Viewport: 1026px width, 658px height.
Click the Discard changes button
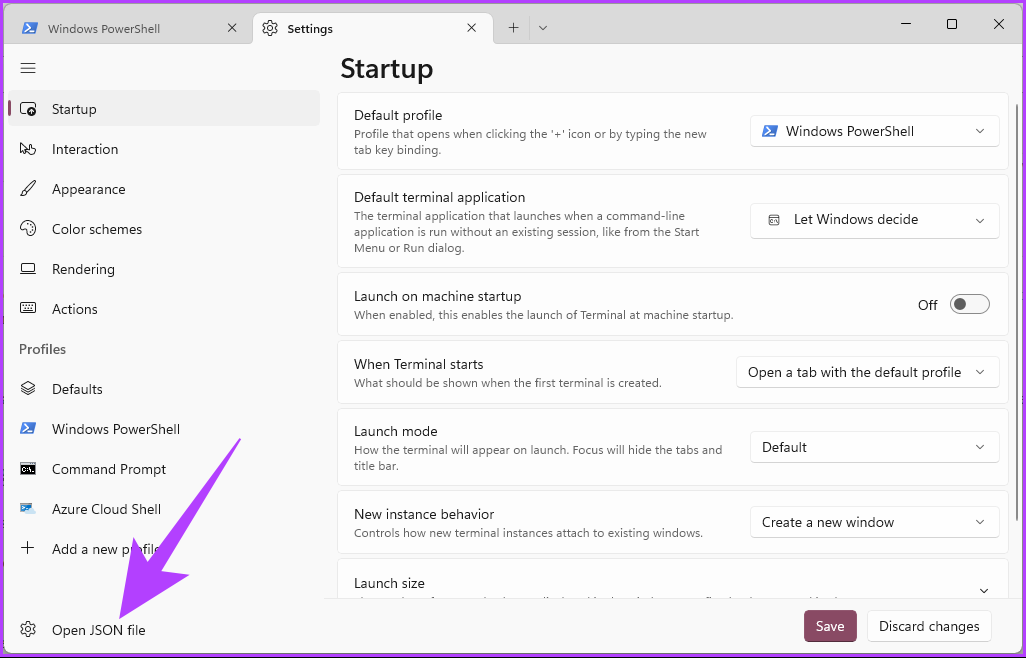[x=929, y=626]
